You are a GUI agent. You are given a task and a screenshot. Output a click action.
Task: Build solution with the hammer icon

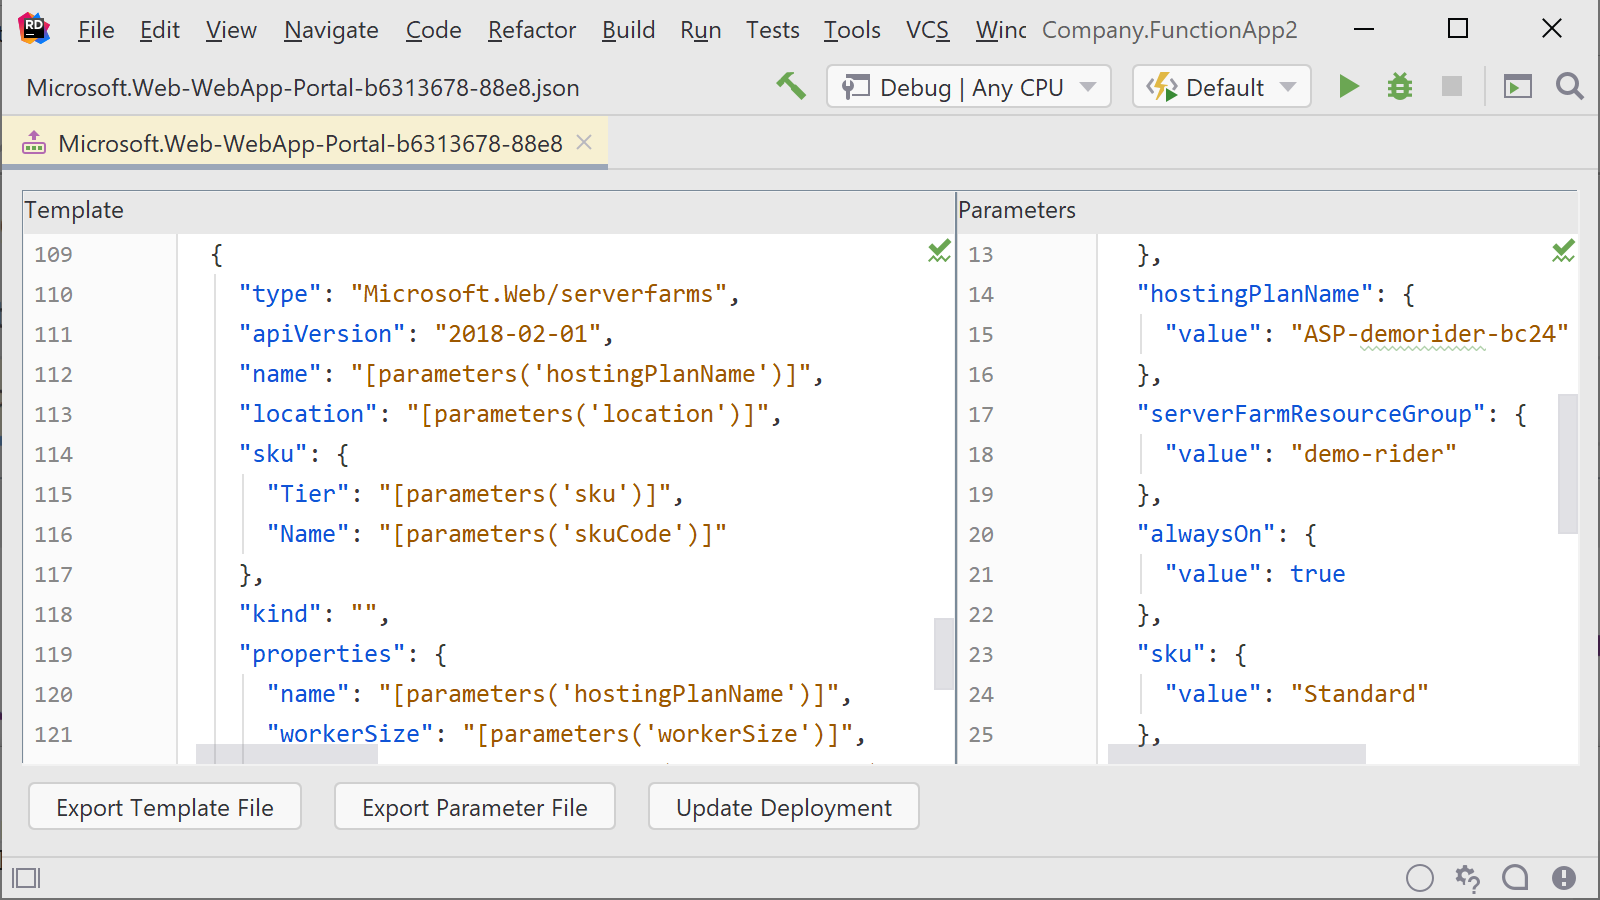791,86
